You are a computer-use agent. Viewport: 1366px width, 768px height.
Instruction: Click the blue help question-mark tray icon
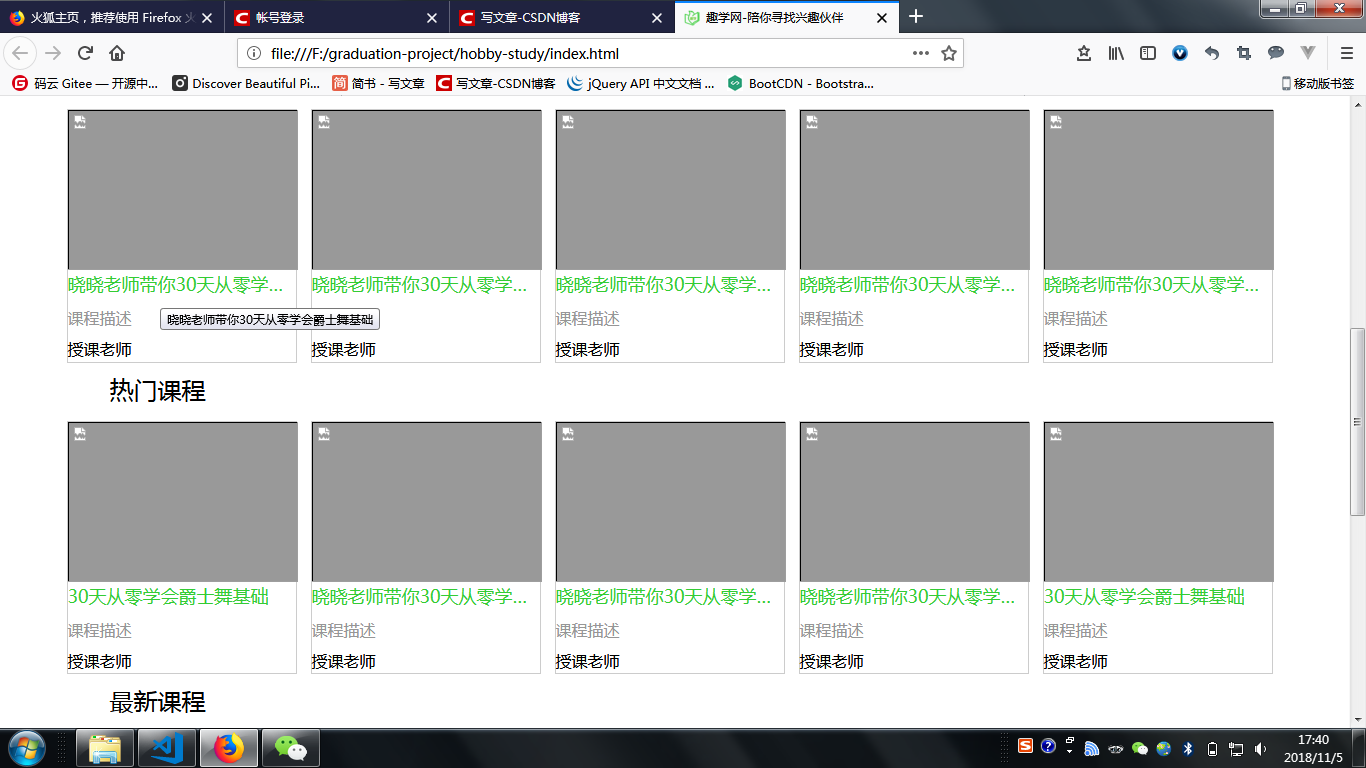1048,746
